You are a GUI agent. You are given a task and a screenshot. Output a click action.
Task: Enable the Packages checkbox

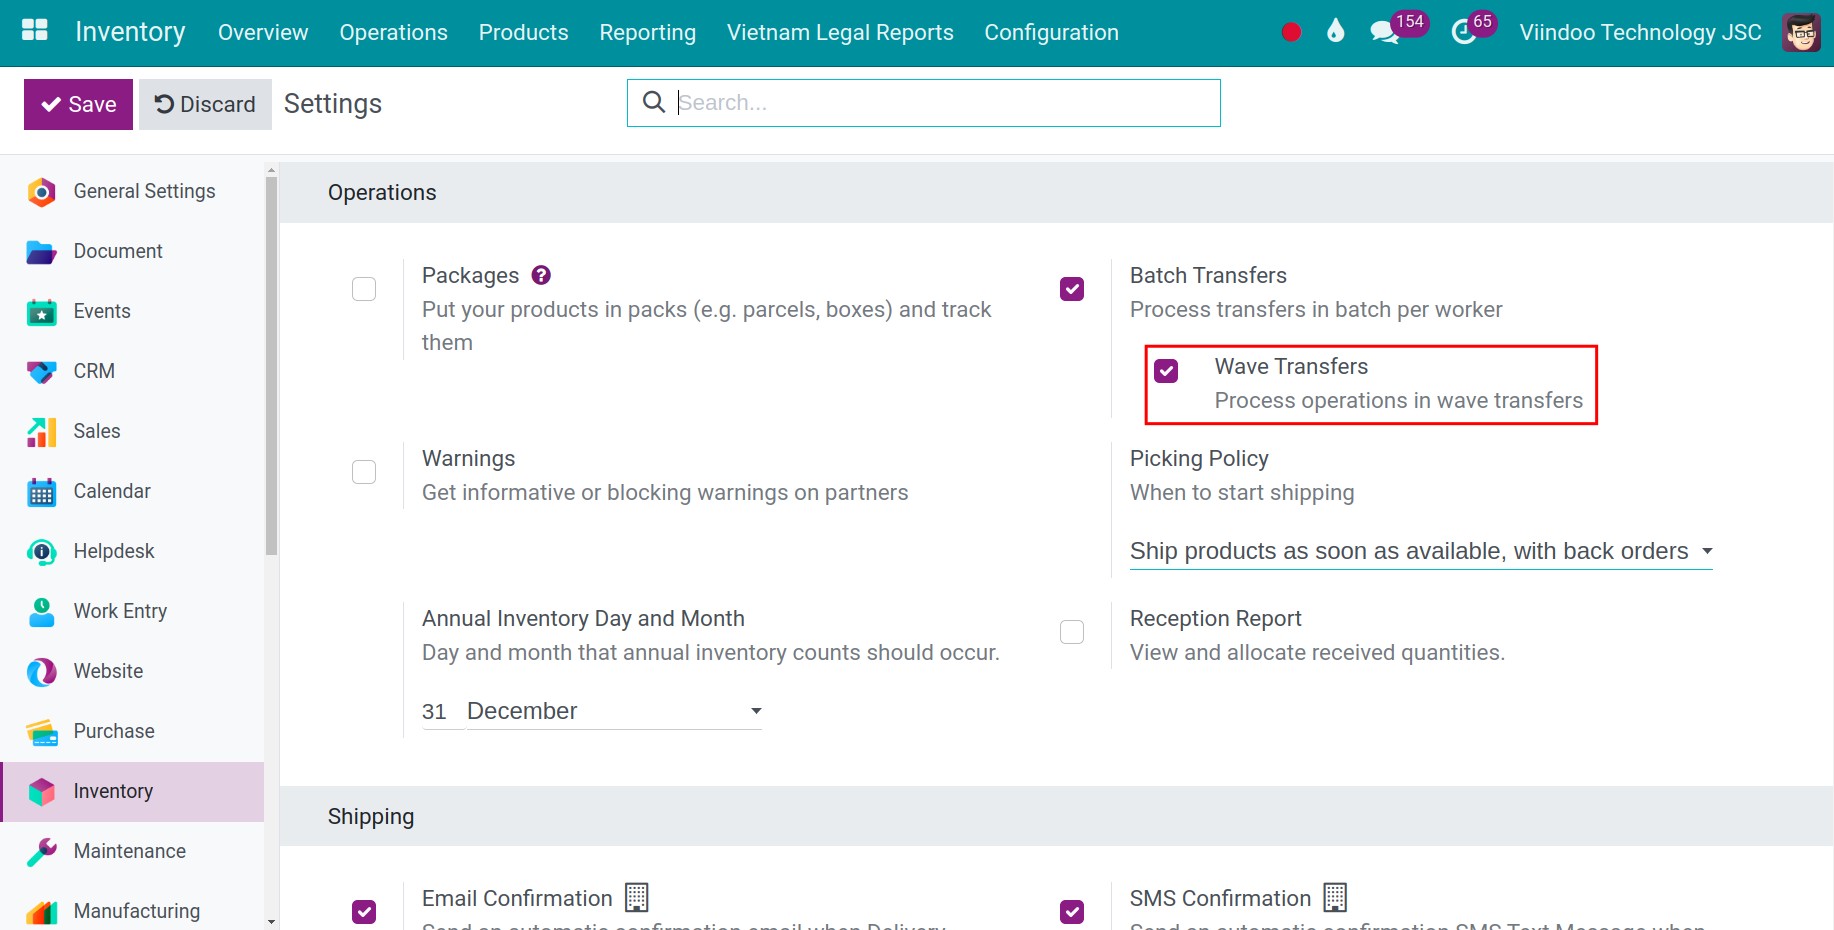point(364,289)
